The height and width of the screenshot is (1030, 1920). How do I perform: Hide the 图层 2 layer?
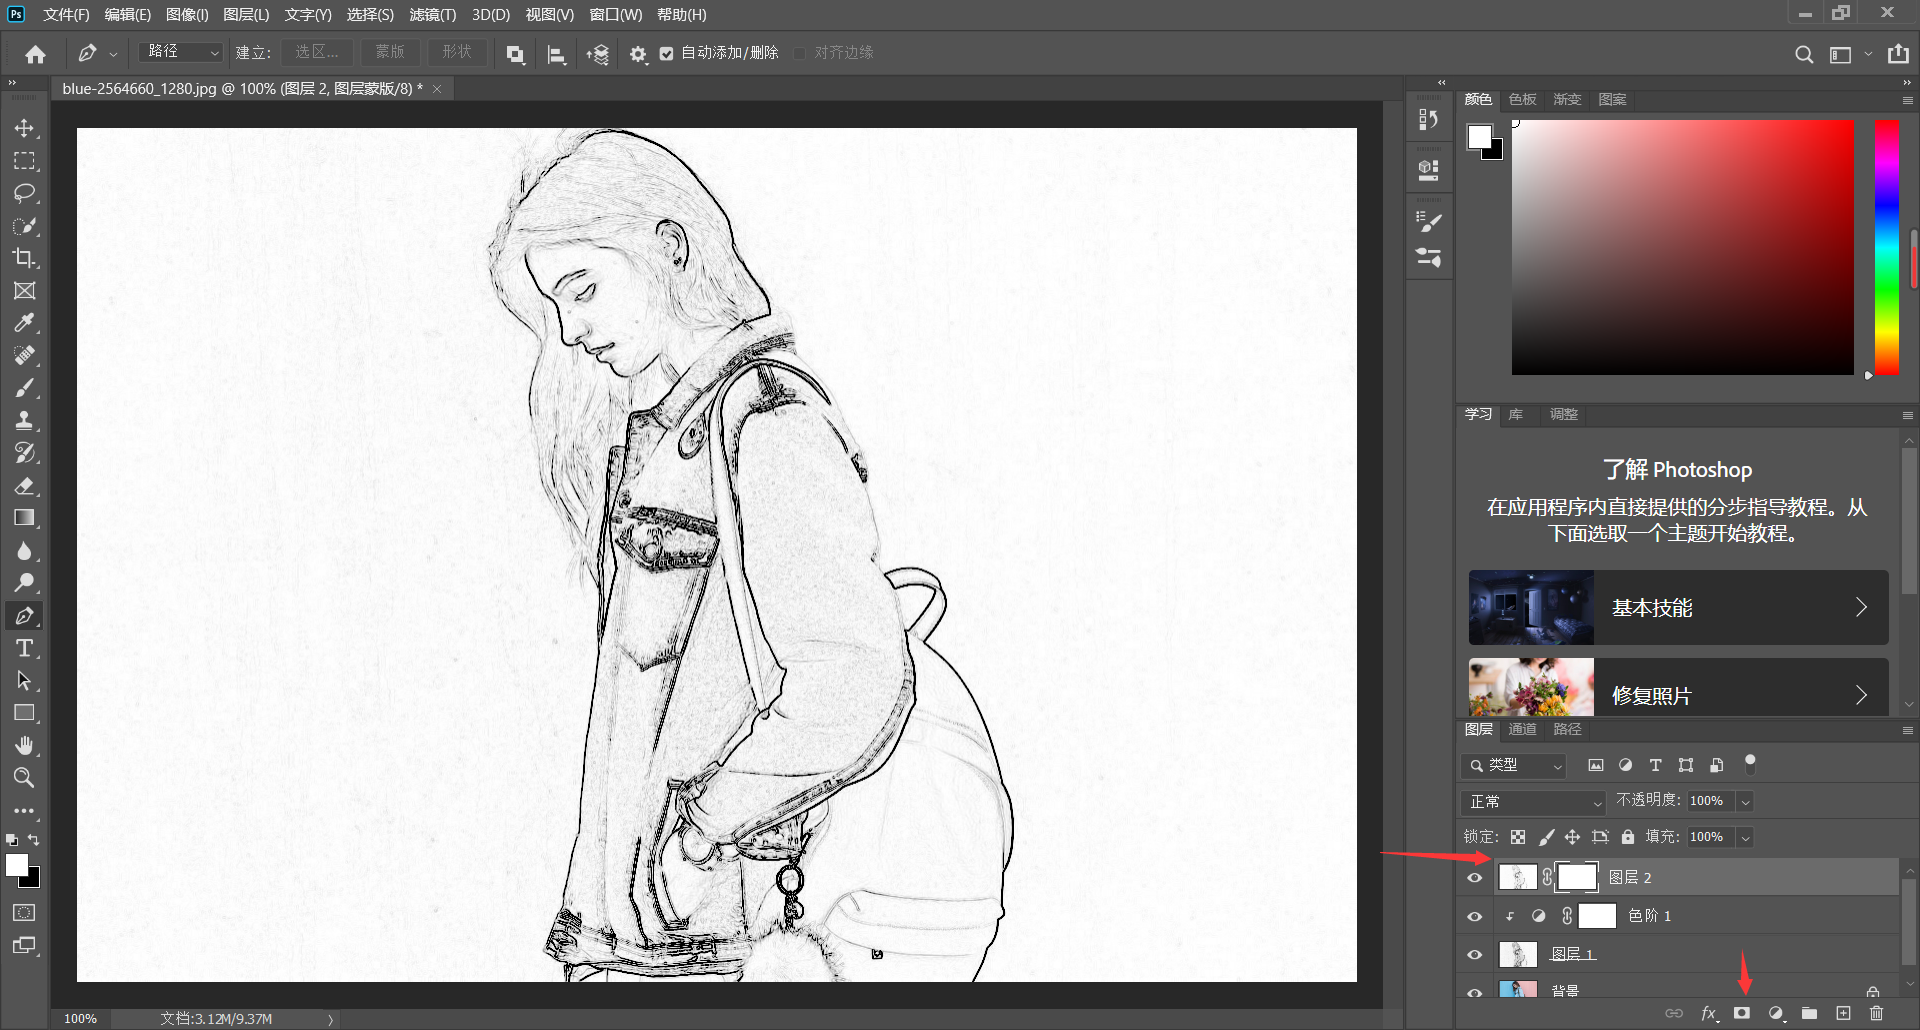click(1474, 878)
